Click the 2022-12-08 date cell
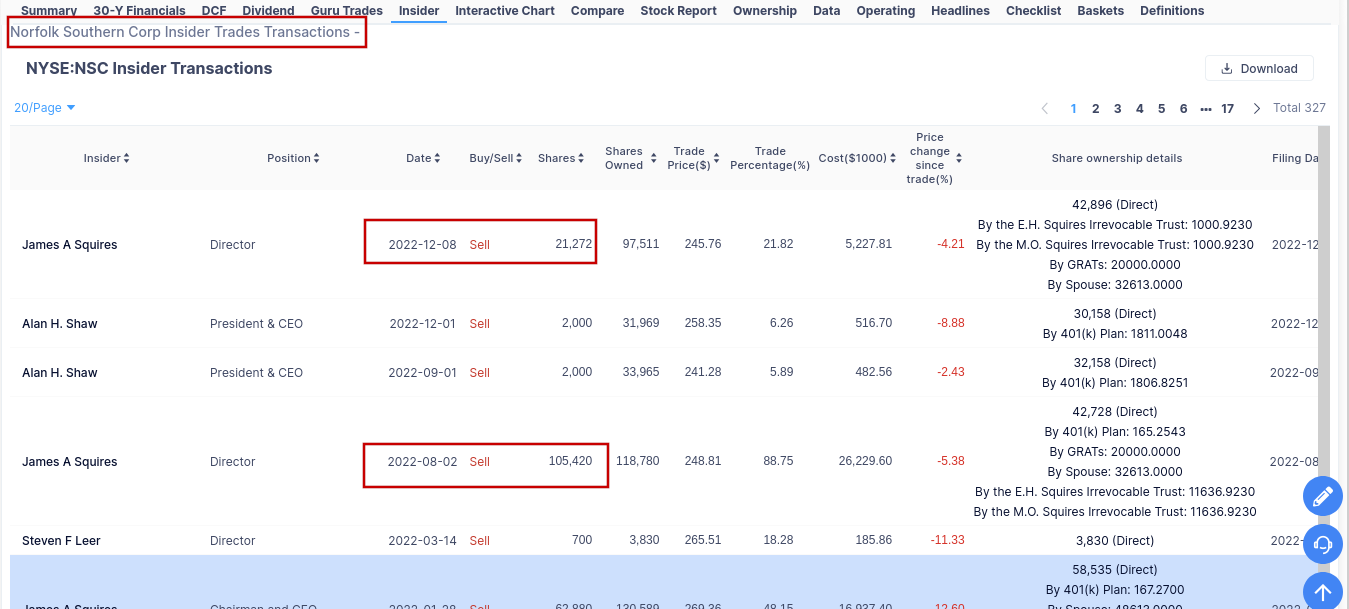This screenshot has width=1349, height=609. pyautogui.click(x=423, y=244)
